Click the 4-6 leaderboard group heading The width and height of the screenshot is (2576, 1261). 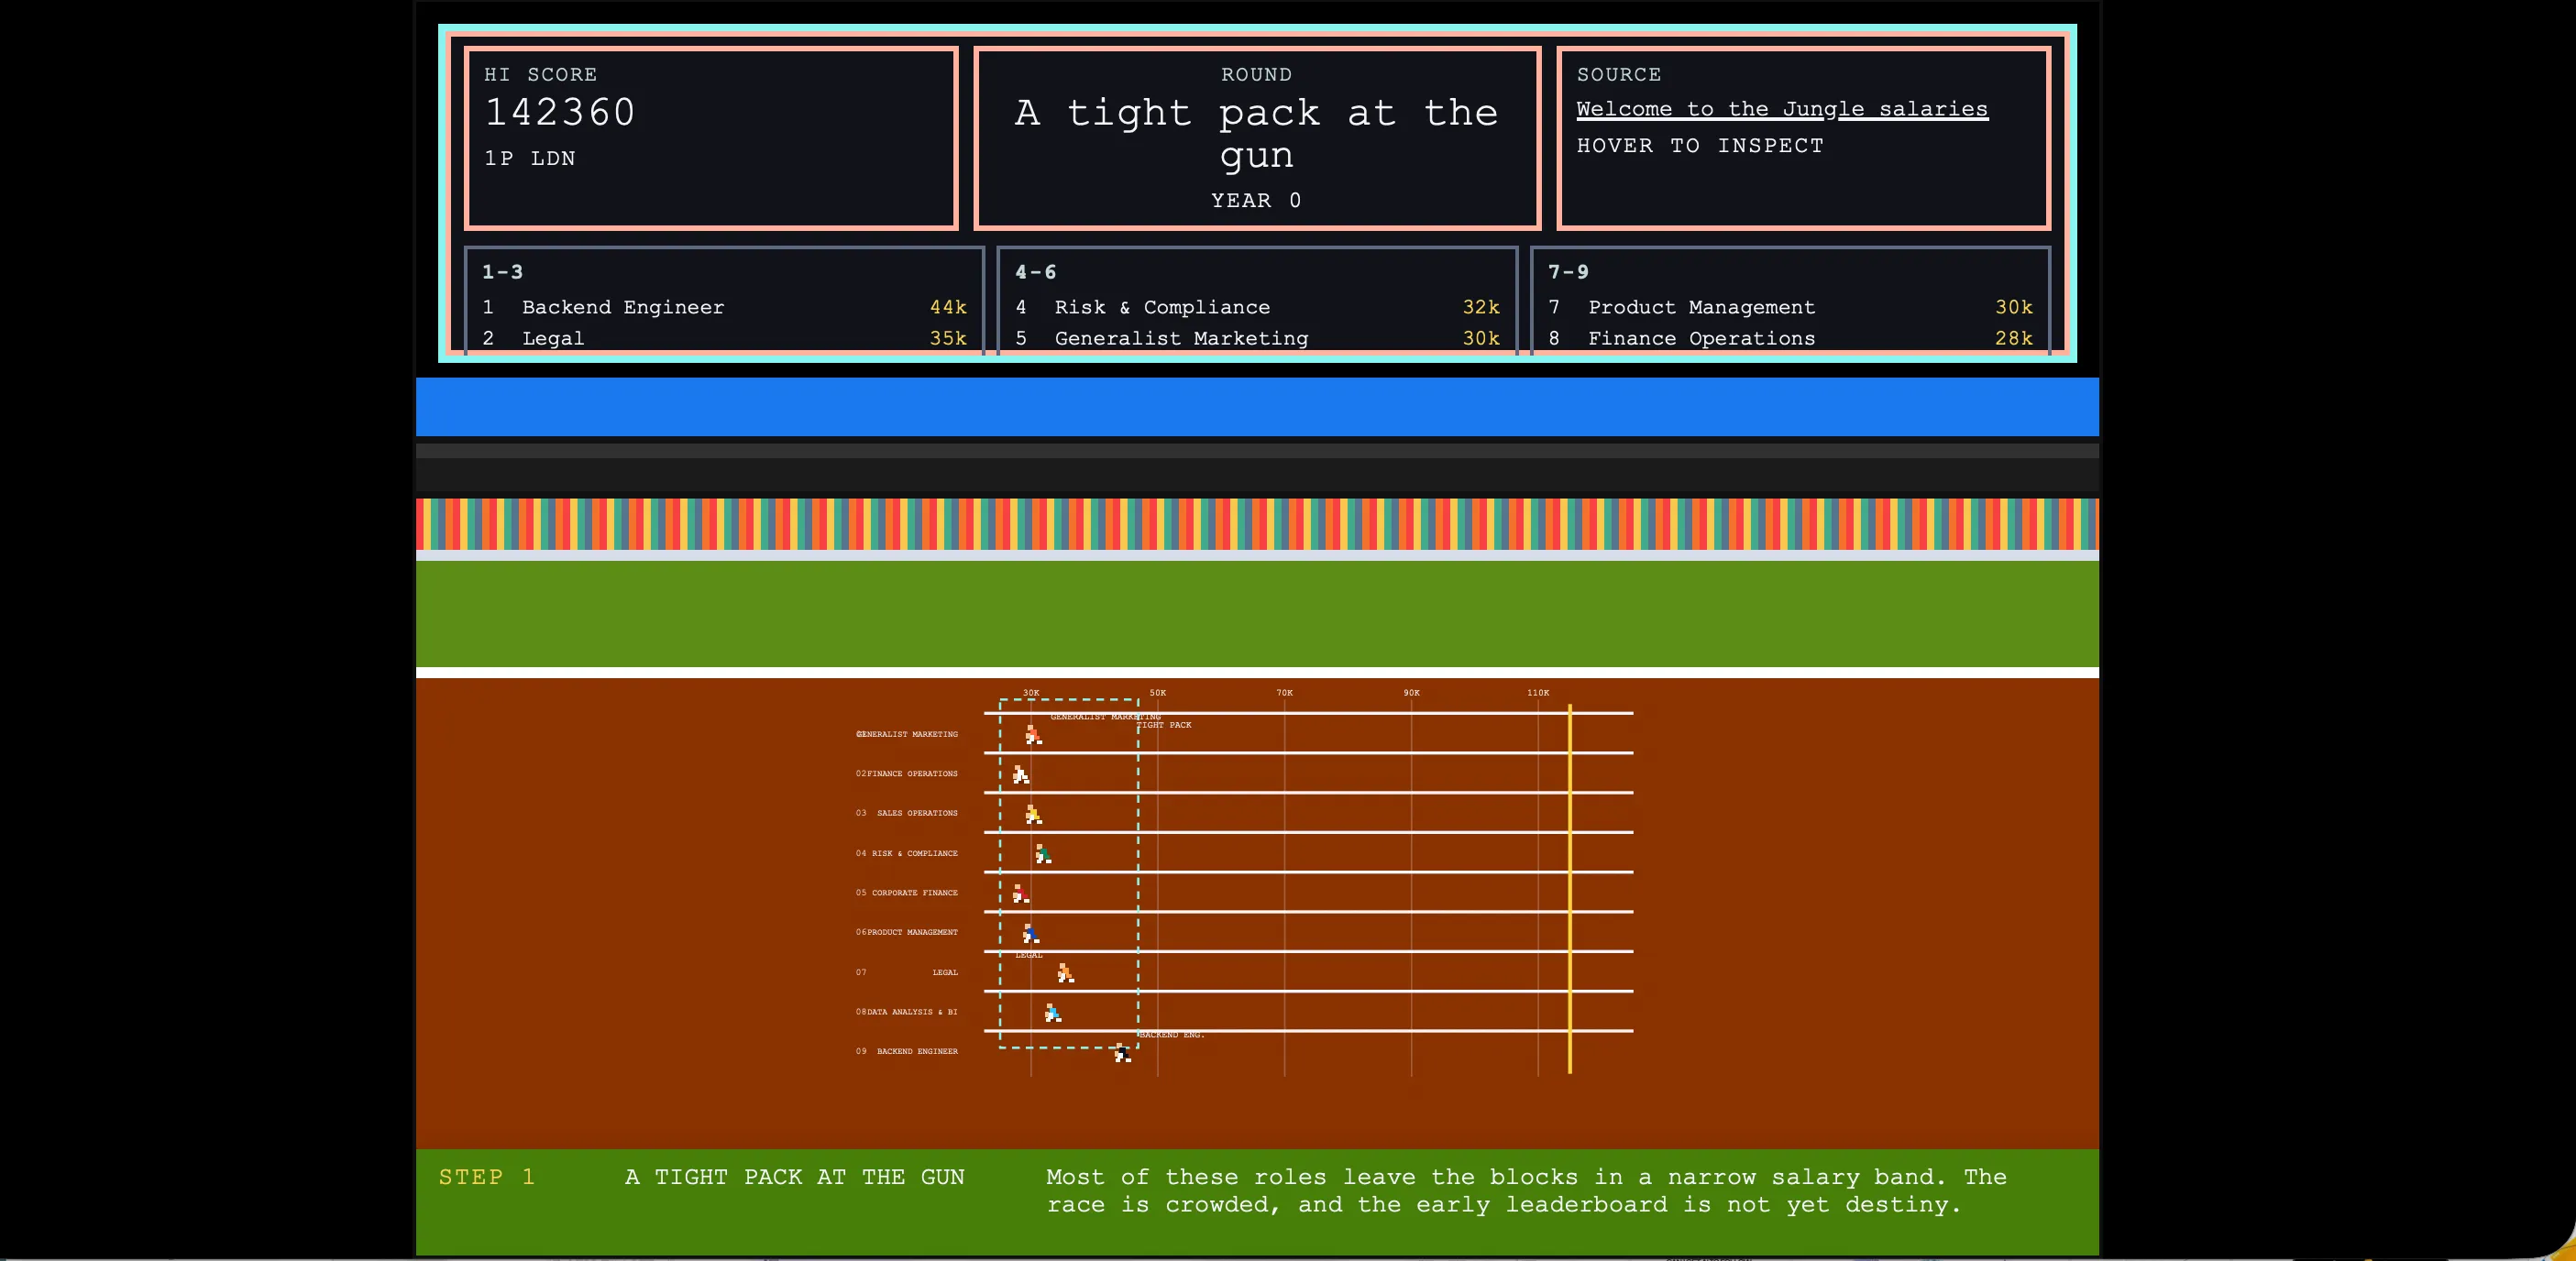(1035, 271)
